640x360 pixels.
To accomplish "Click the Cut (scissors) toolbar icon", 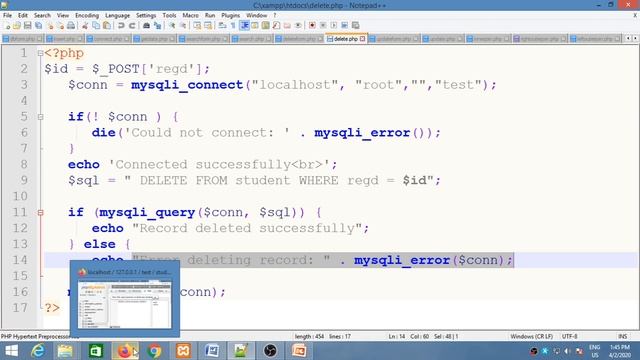I will (x=85, y=26).
